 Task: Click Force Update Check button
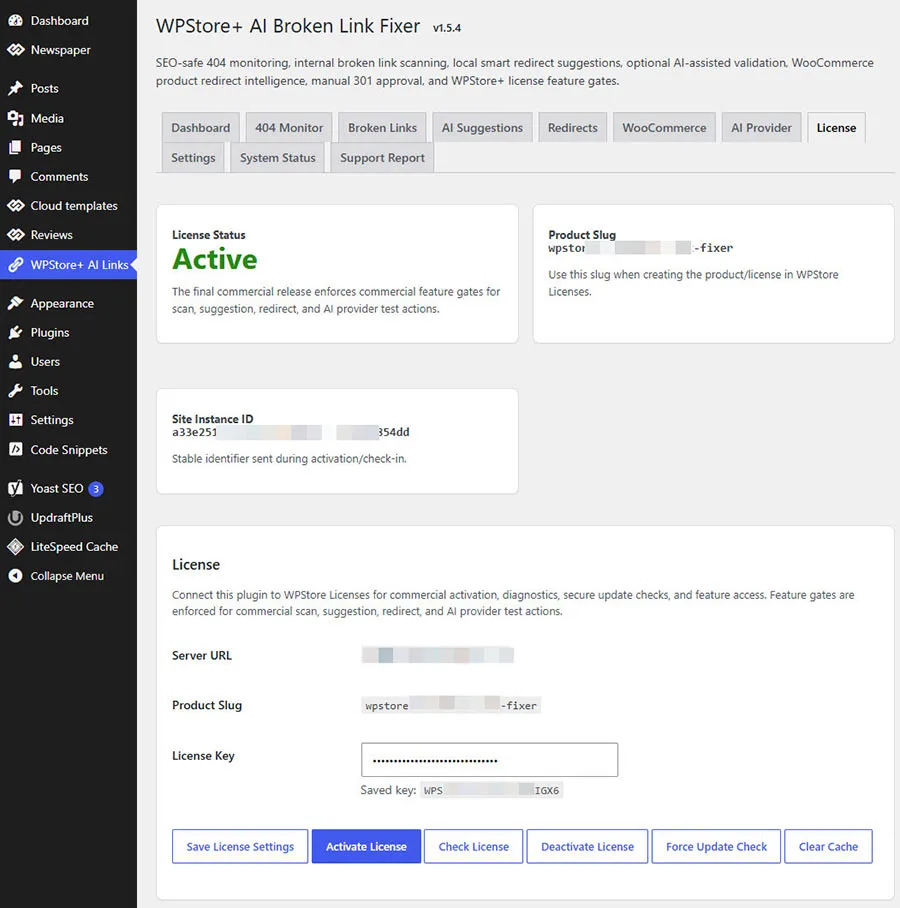pos(716,846)
